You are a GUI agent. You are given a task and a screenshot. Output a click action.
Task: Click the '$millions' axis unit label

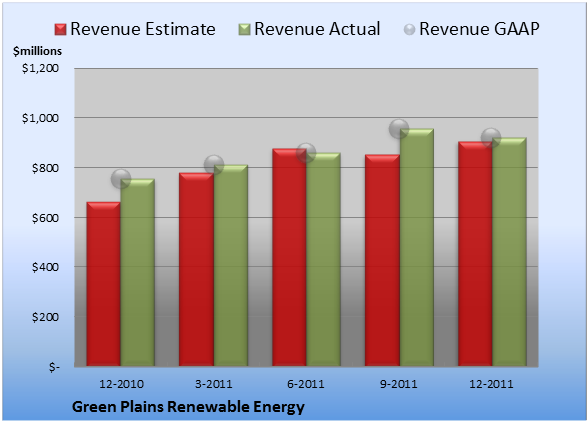[x=38, y=51]
